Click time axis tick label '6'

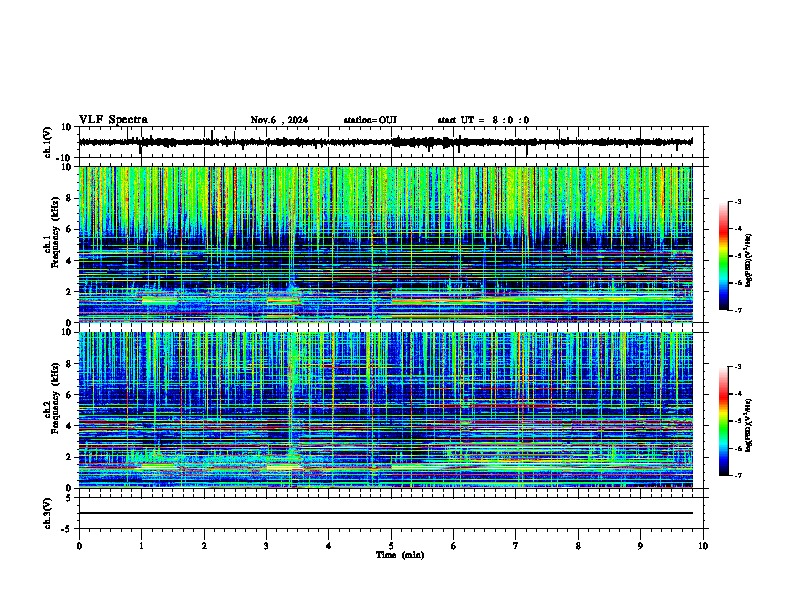tap(454, 546)
